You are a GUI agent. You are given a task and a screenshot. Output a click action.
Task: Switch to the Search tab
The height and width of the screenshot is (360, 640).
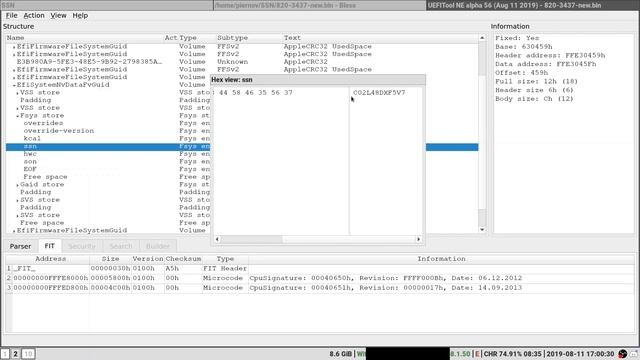tap(121, 246)
